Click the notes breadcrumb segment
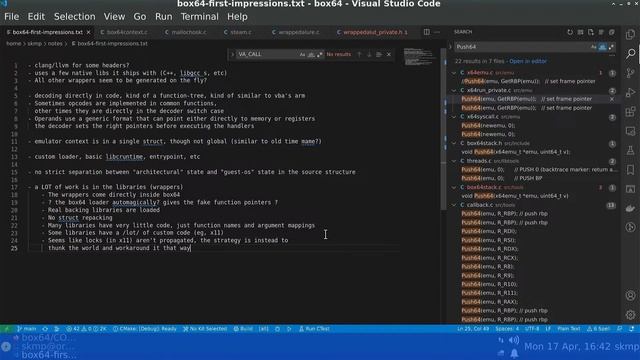The height and width of the screenshot is (360, 640). (x=55, y=44)
